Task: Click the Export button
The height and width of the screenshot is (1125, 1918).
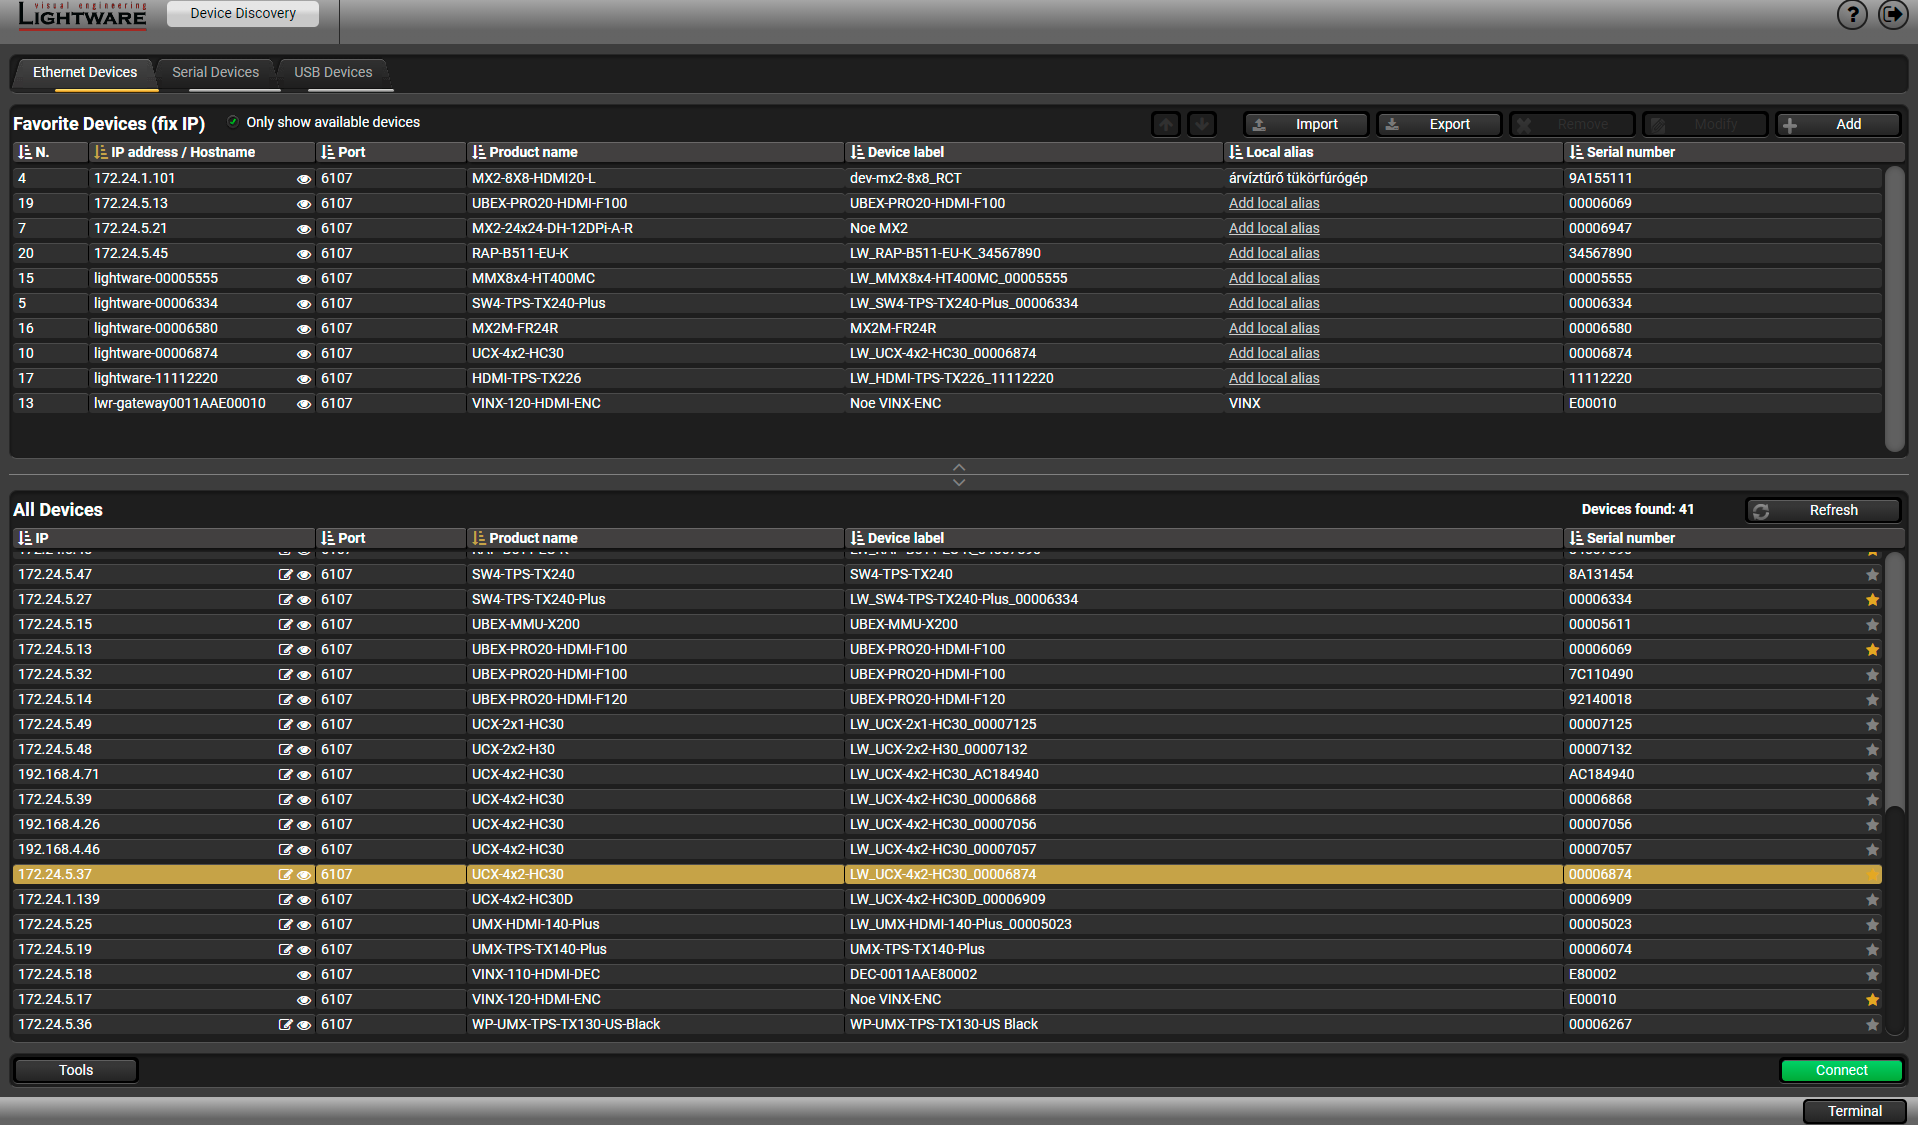Action: (x=1439, y=124)
